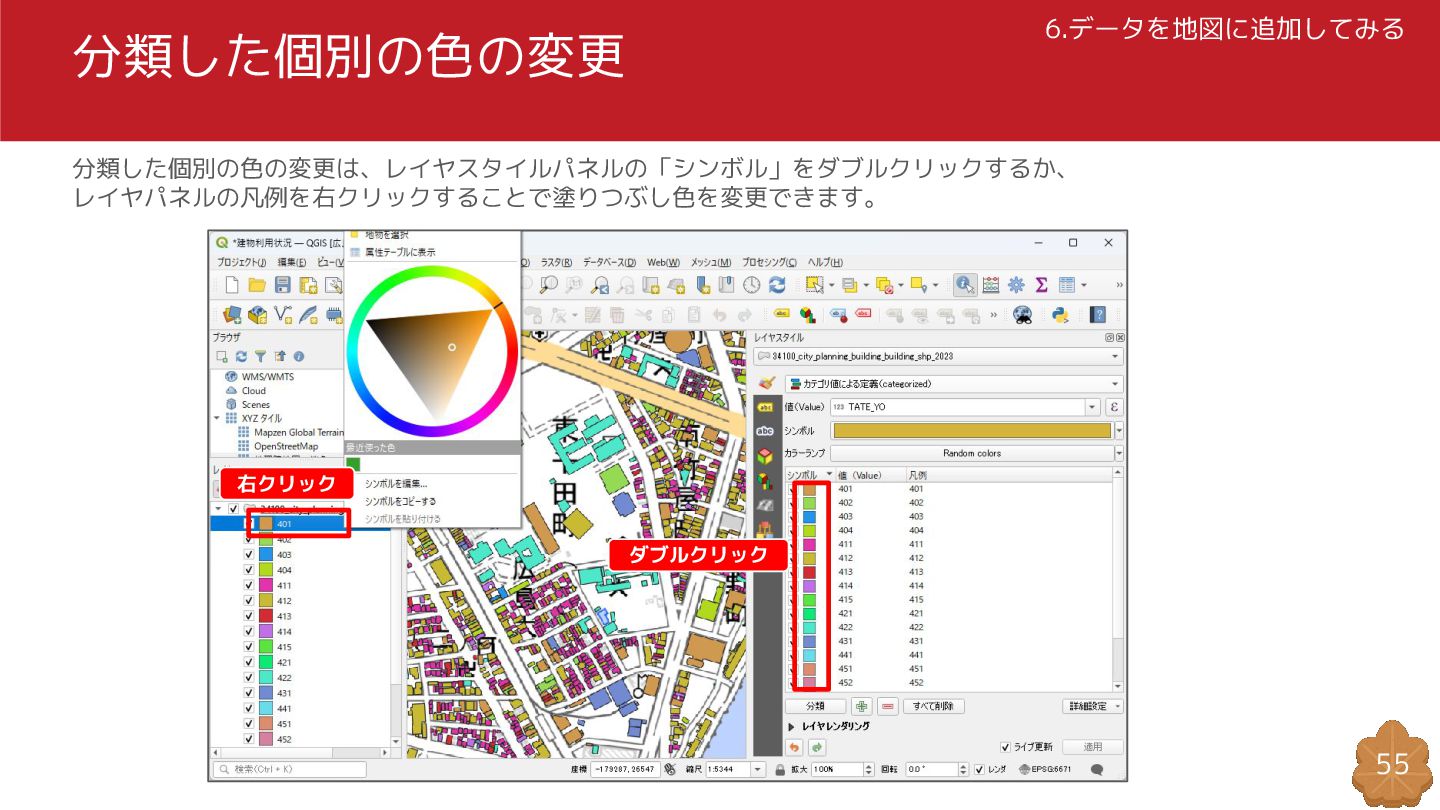
Task: Click the feather-shaped new layer icon
Action: 309,315
